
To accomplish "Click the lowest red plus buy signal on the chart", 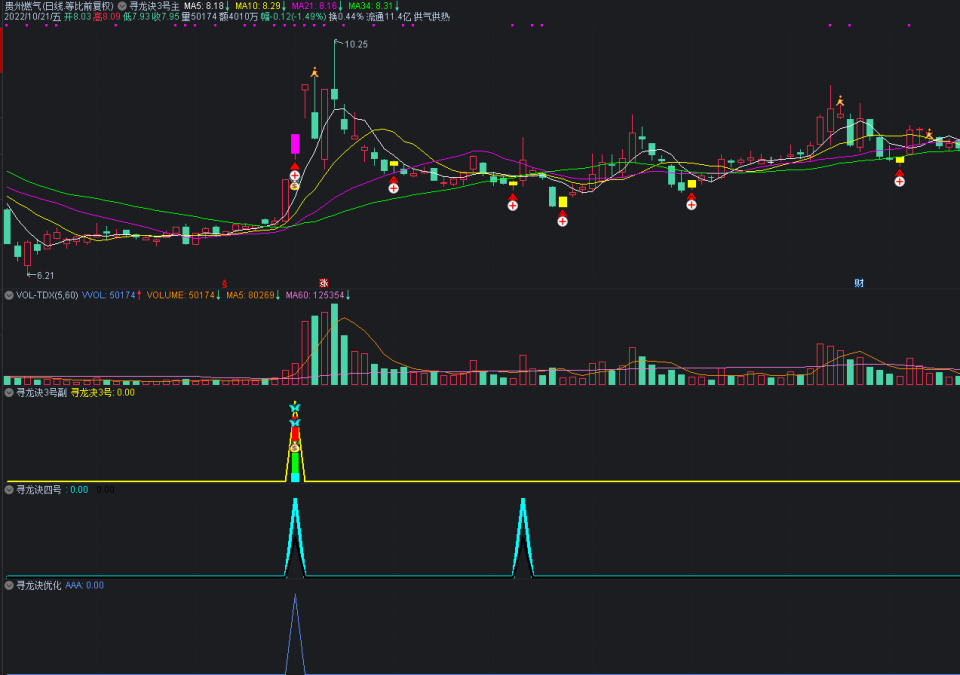I will coord(563,219).
